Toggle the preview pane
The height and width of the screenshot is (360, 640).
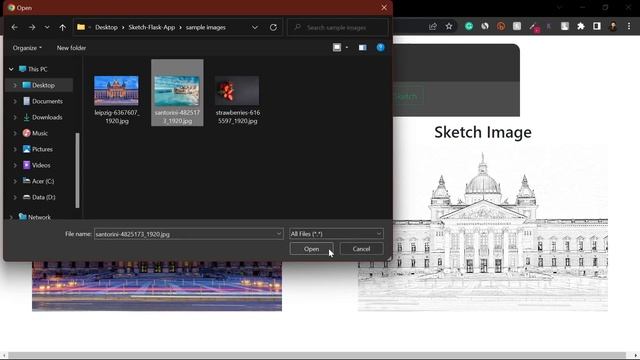click(362, 47)
